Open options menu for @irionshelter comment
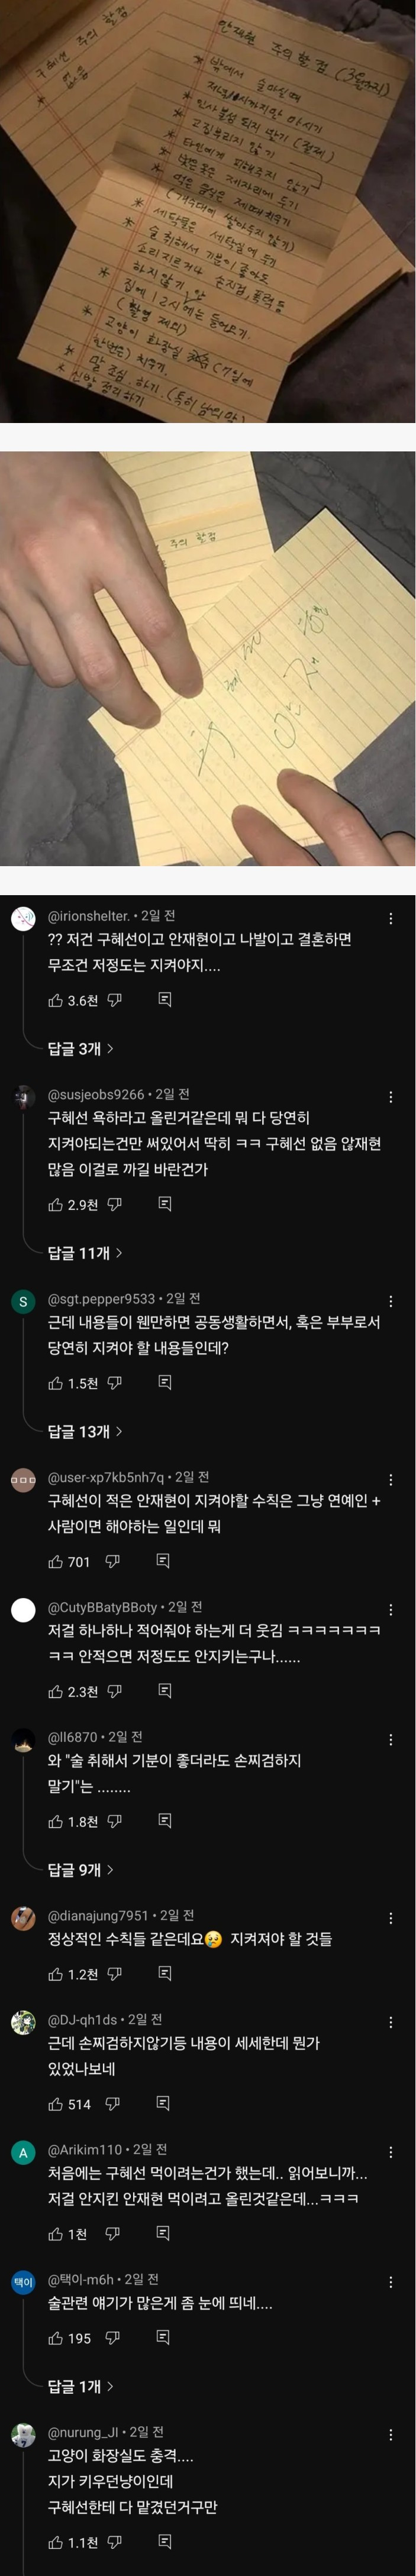 click(390, 918)
